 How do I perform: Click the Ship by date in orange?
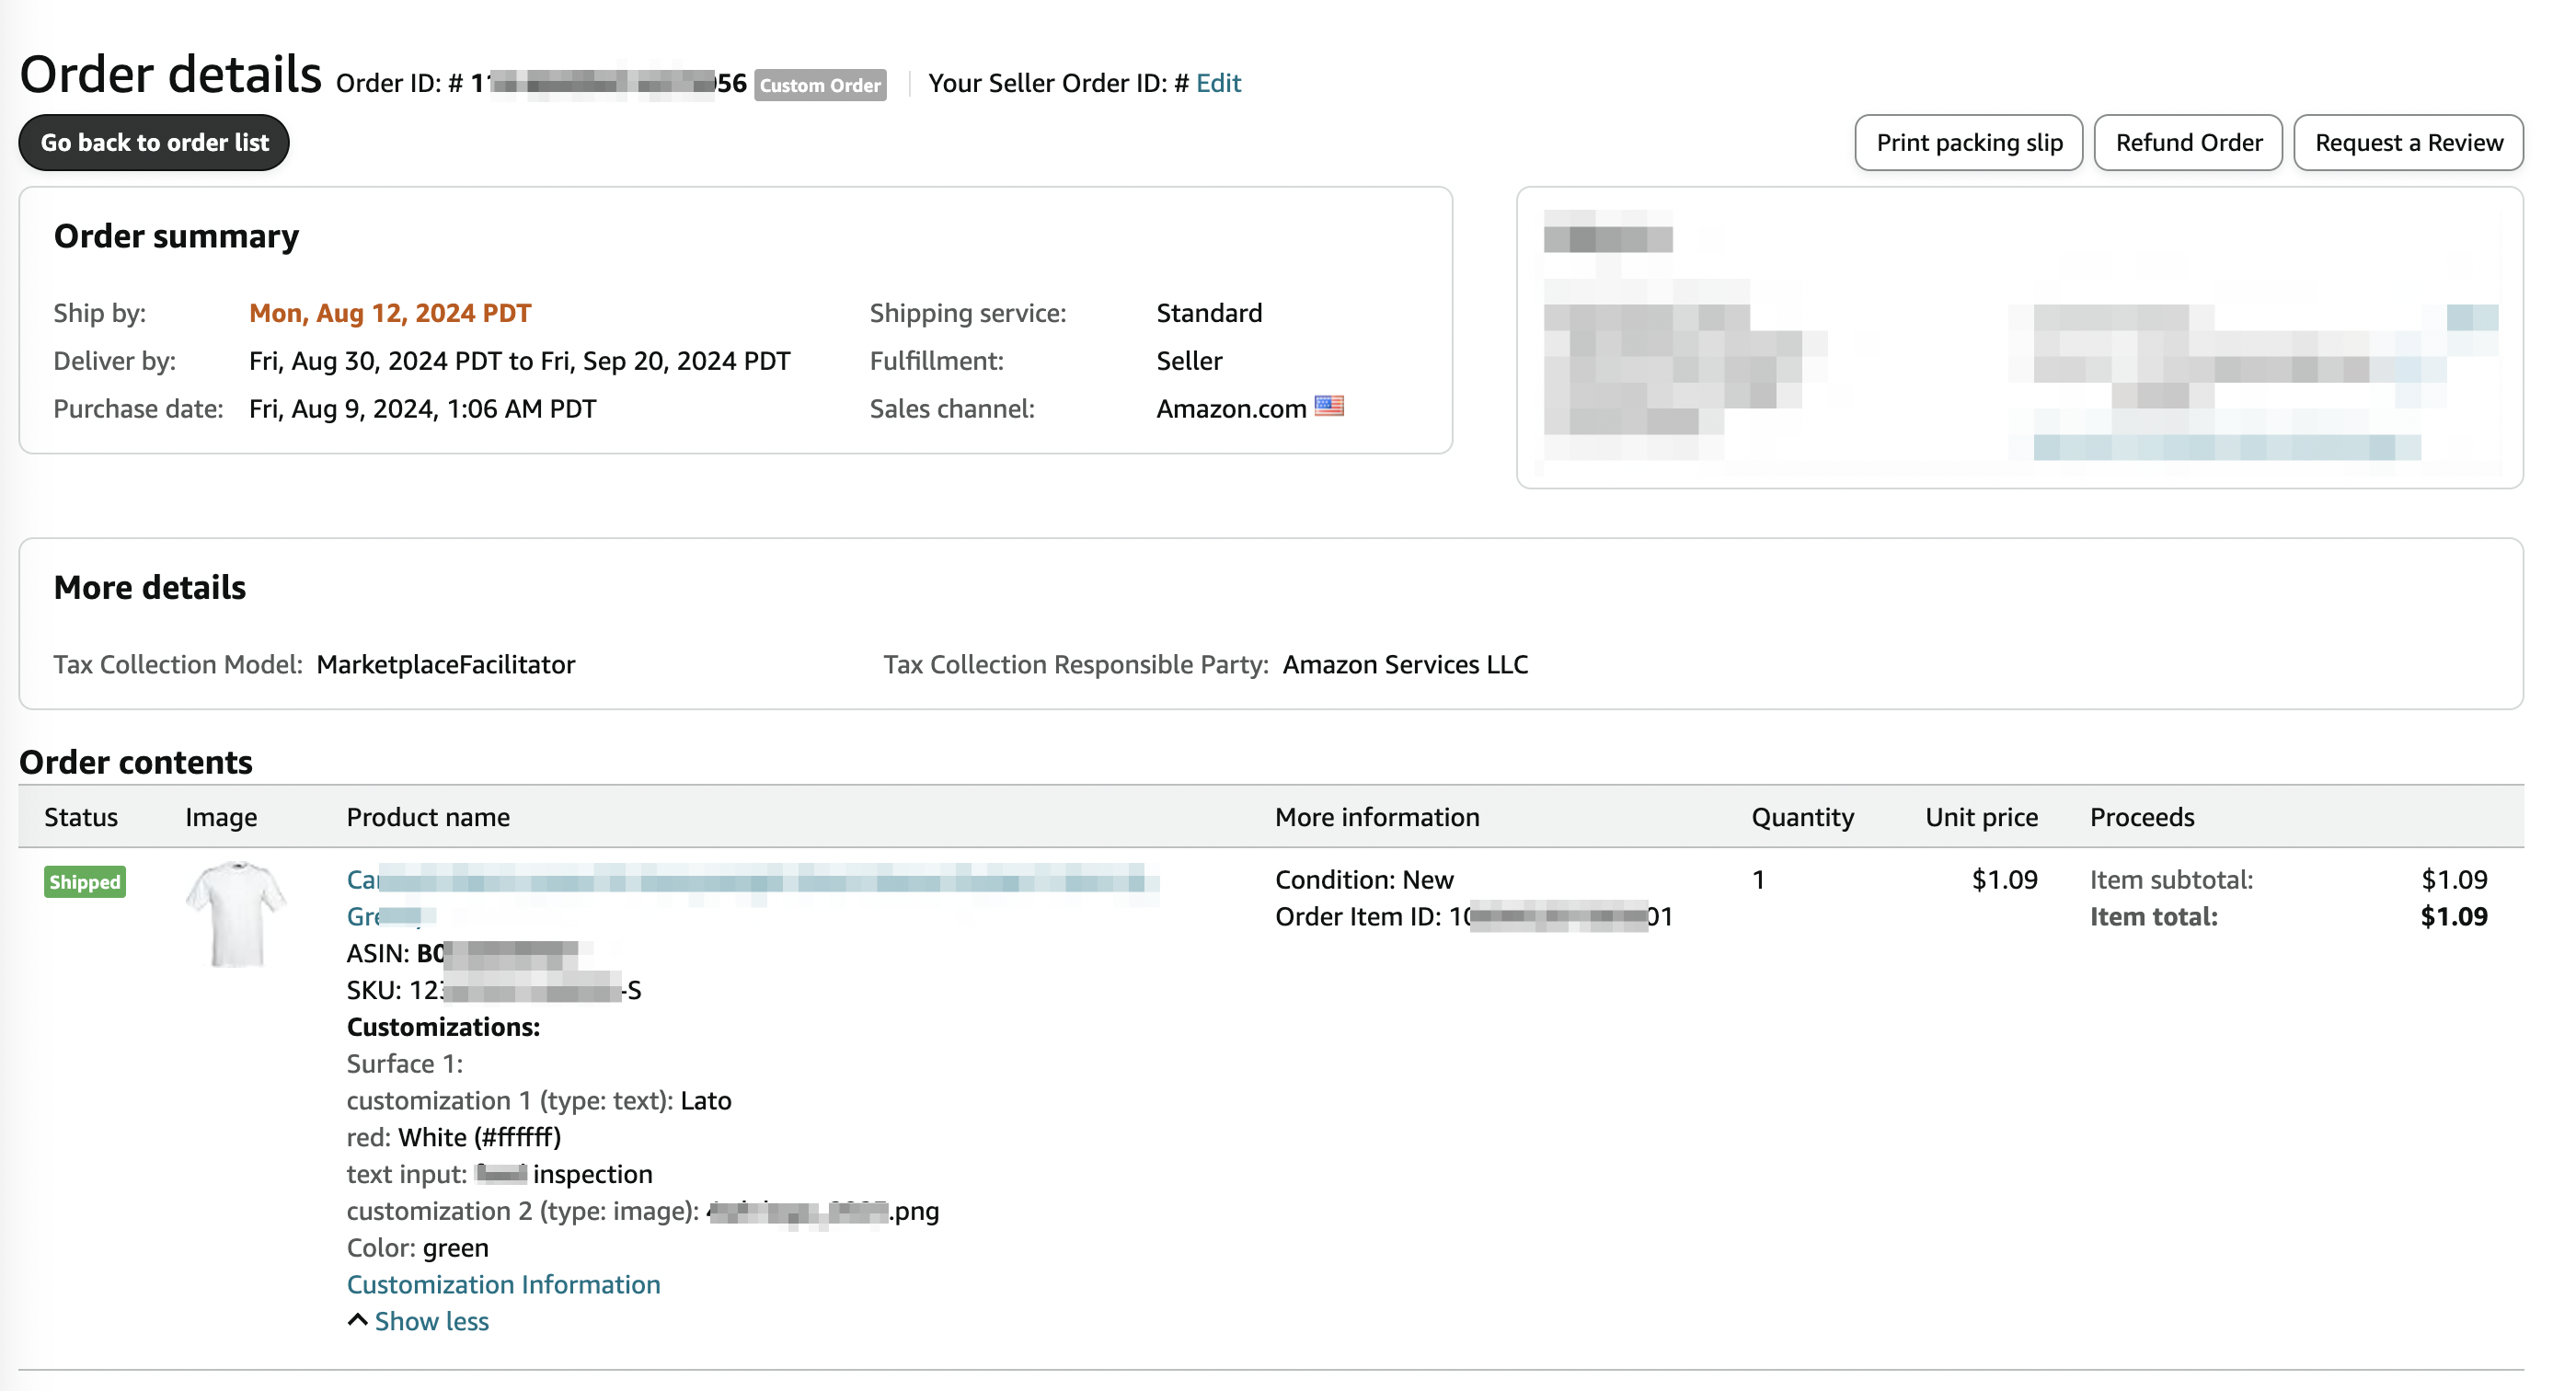tap(390, 313)
